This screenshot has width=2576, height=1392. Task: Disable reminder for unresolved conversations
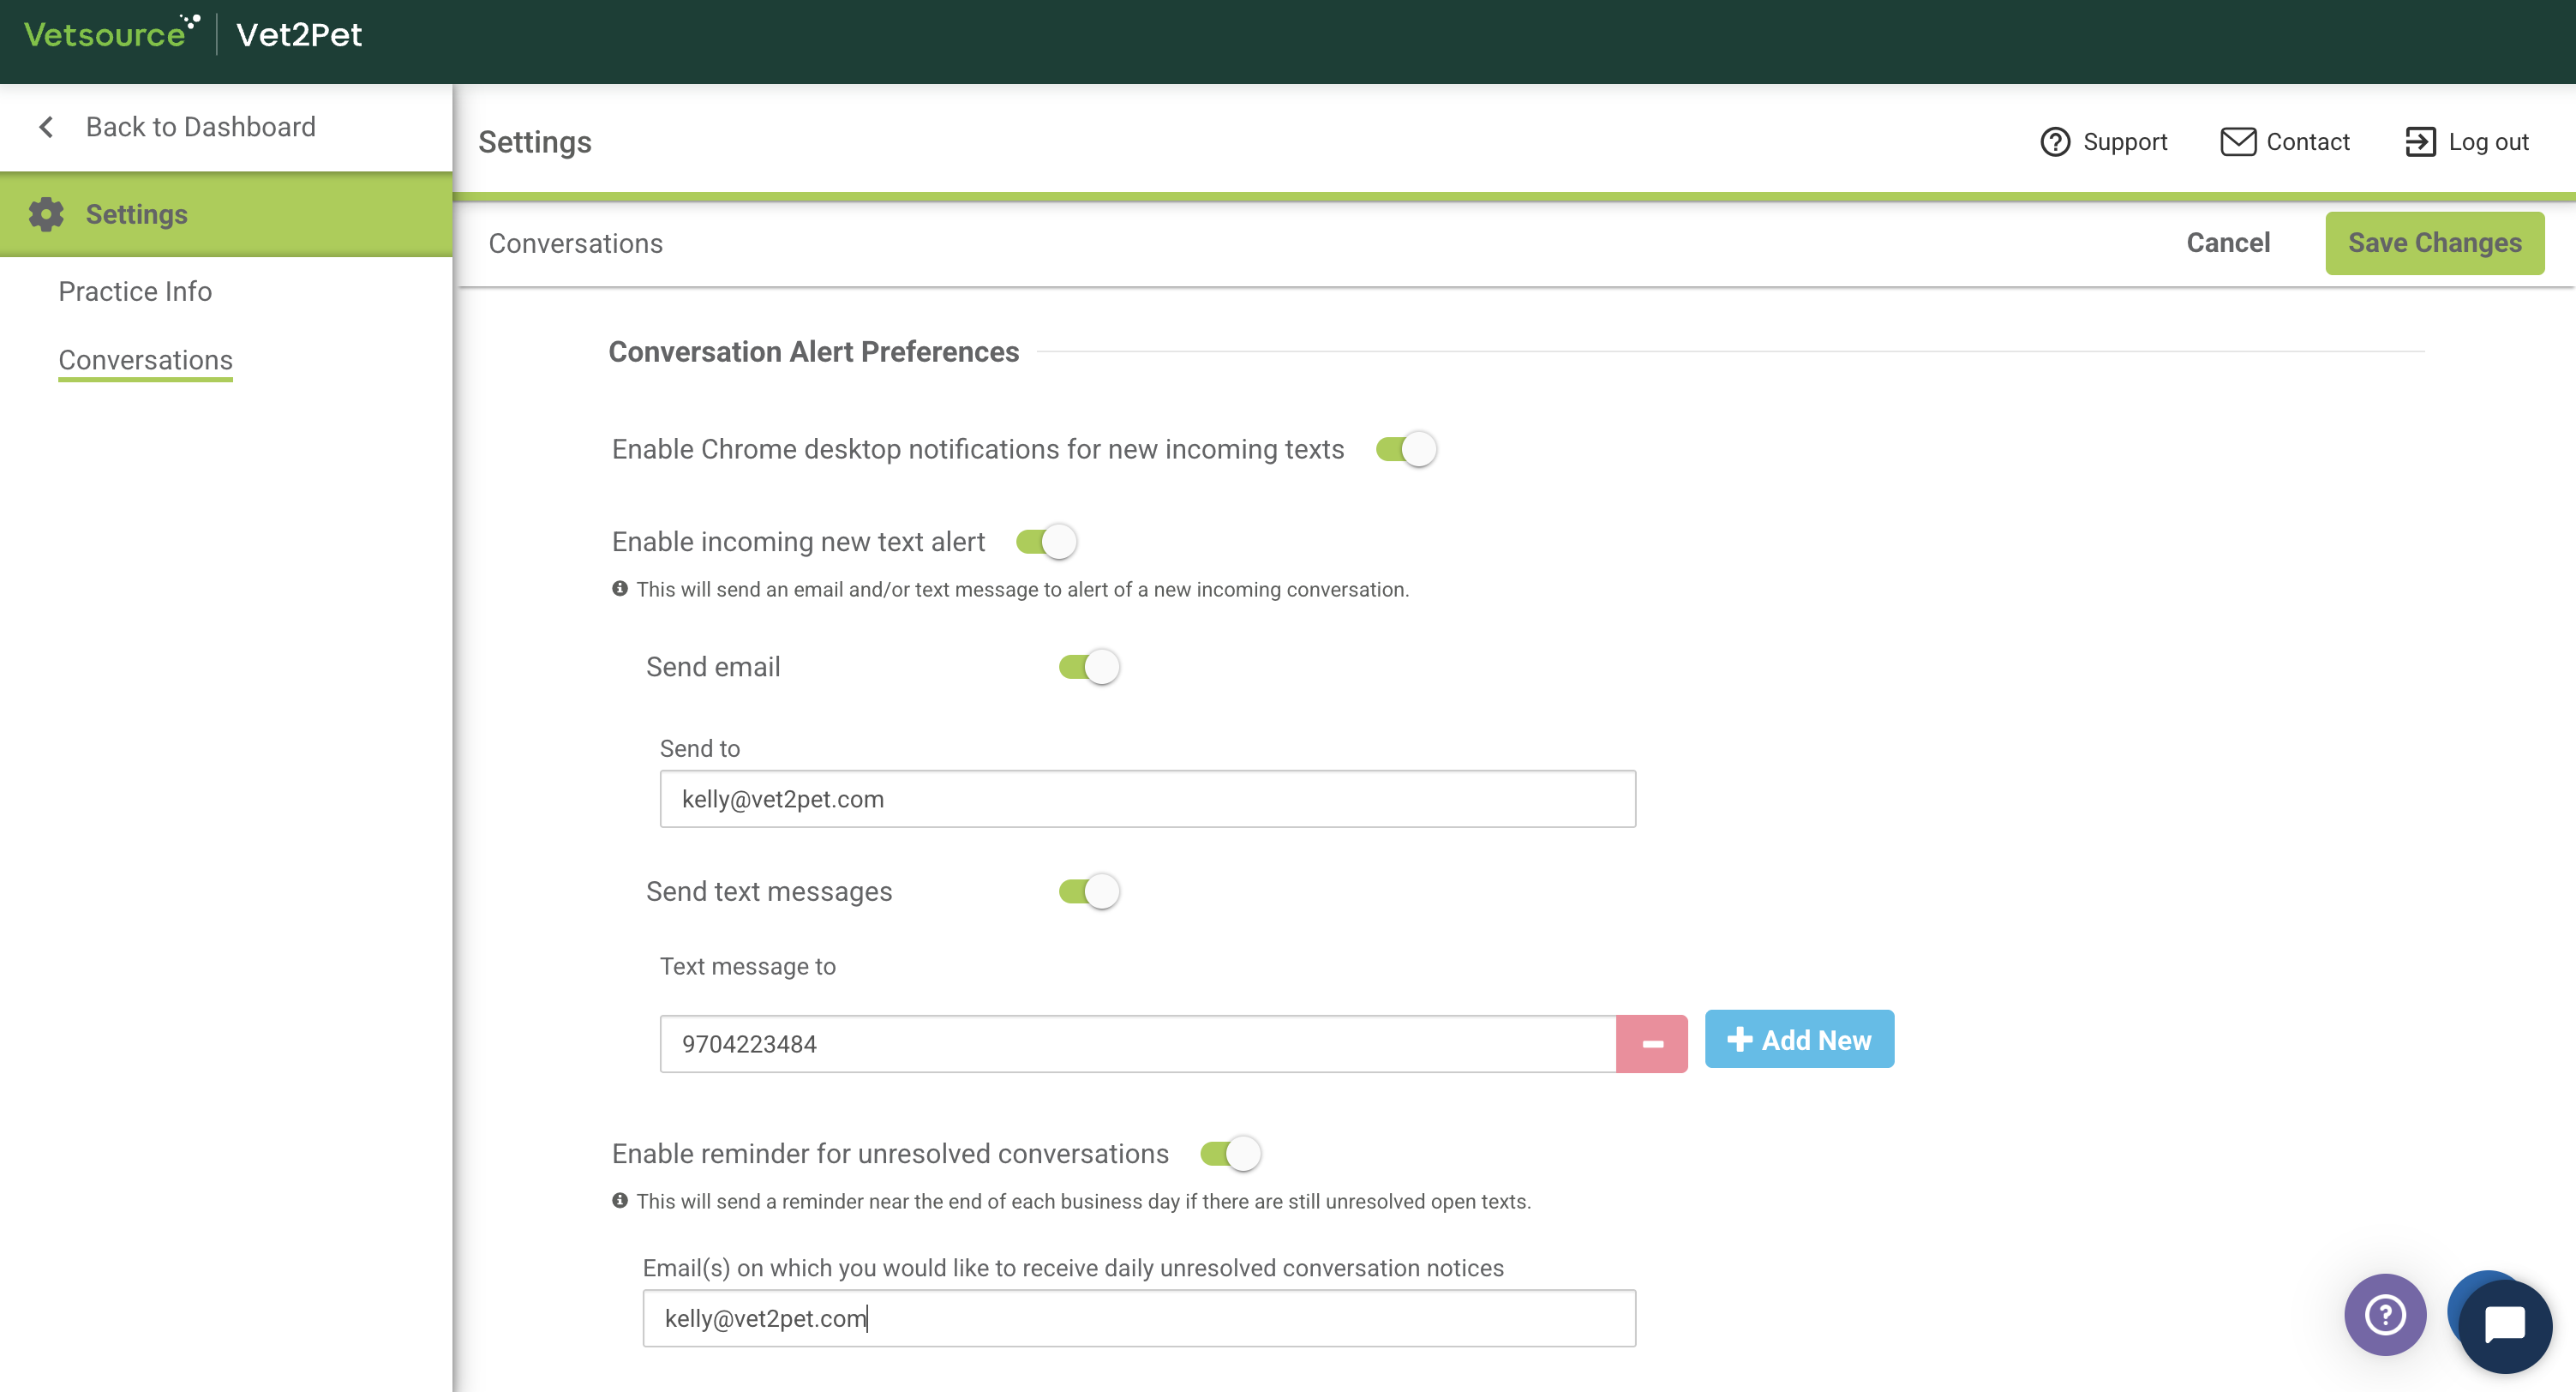coord(1230,1154)
